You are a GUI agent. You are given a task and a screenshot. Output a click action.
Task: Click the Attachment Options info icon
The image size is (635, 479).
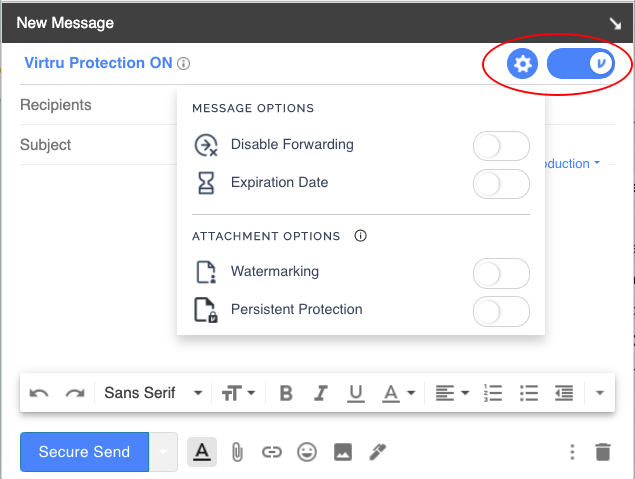pos(360,236)
